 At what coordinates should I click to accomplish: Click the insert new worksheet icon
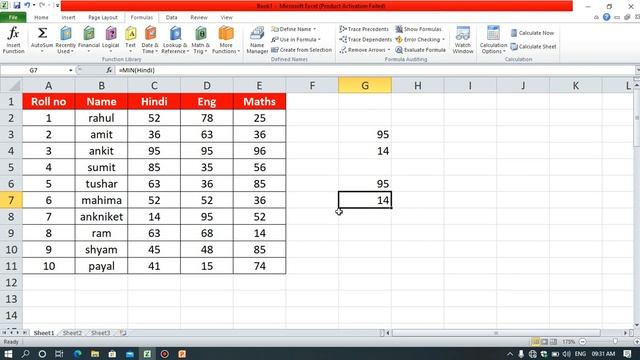pos(122,333)
